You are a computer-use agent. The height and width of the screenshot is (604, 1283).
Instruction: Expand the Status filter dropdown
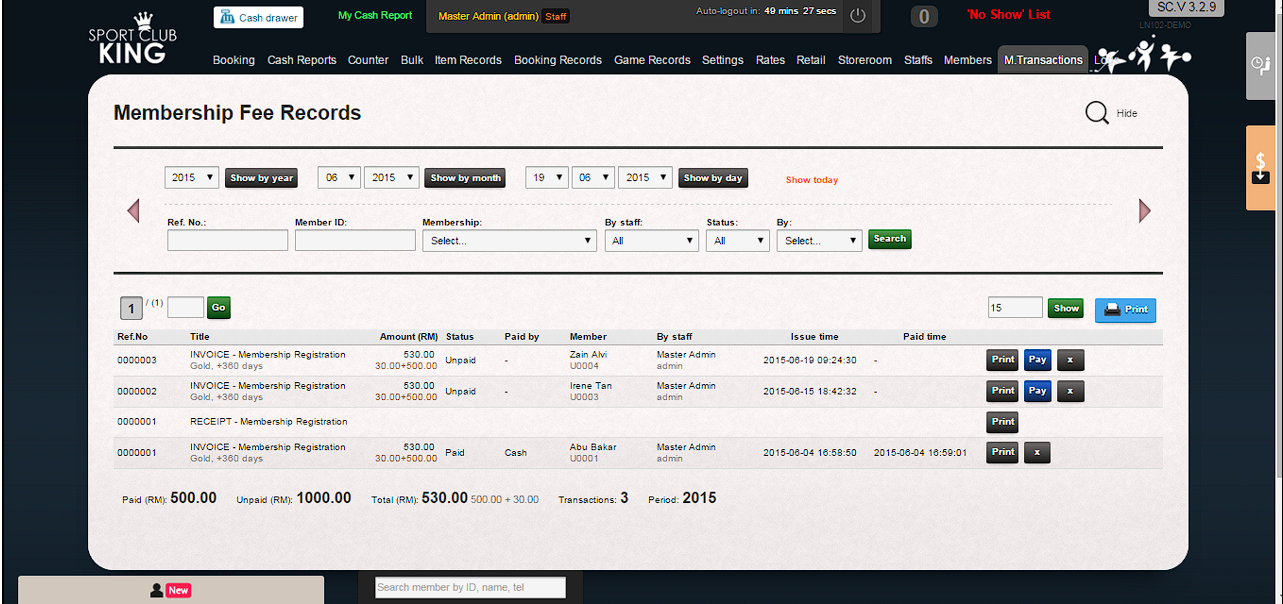tap(737, 241)
